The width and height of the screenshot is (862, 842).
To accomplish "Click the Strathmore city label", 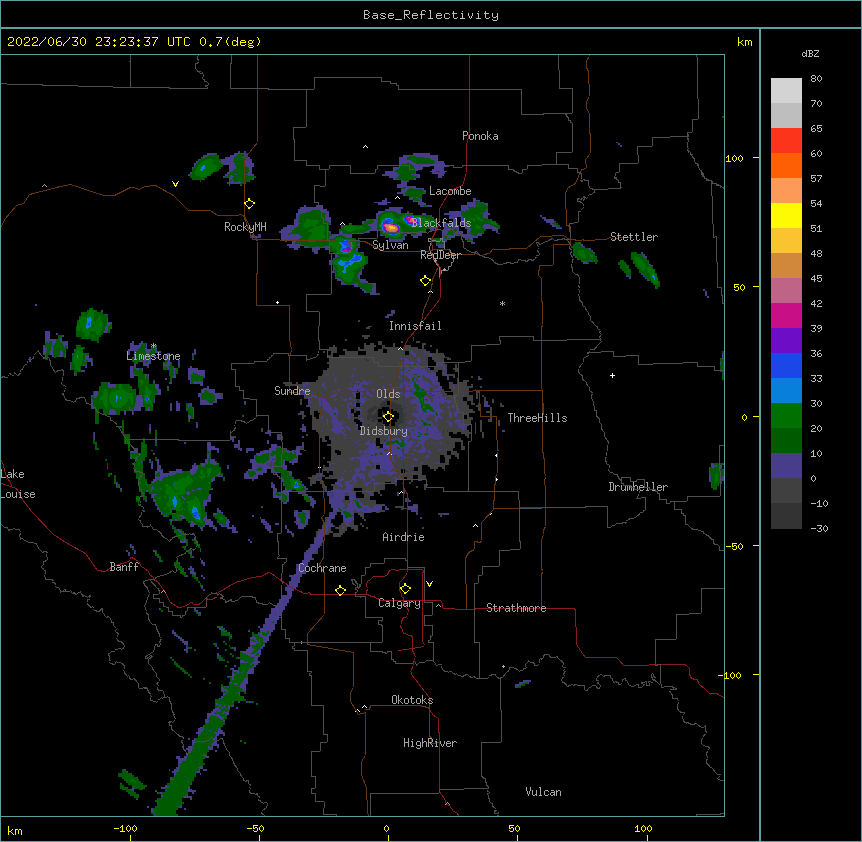I will pos(516,608).
